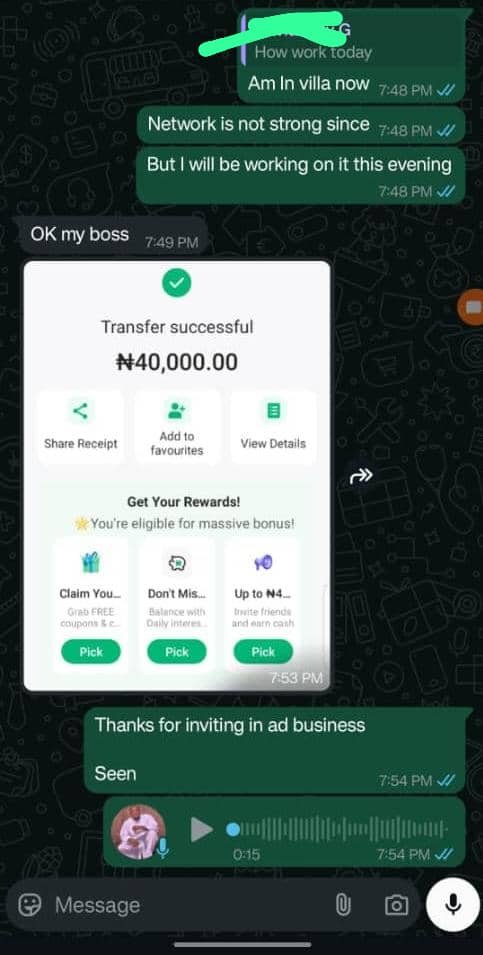Click the voice message waveform seek dot
Viewport: 483px width, 955px height.
(233, 830)
